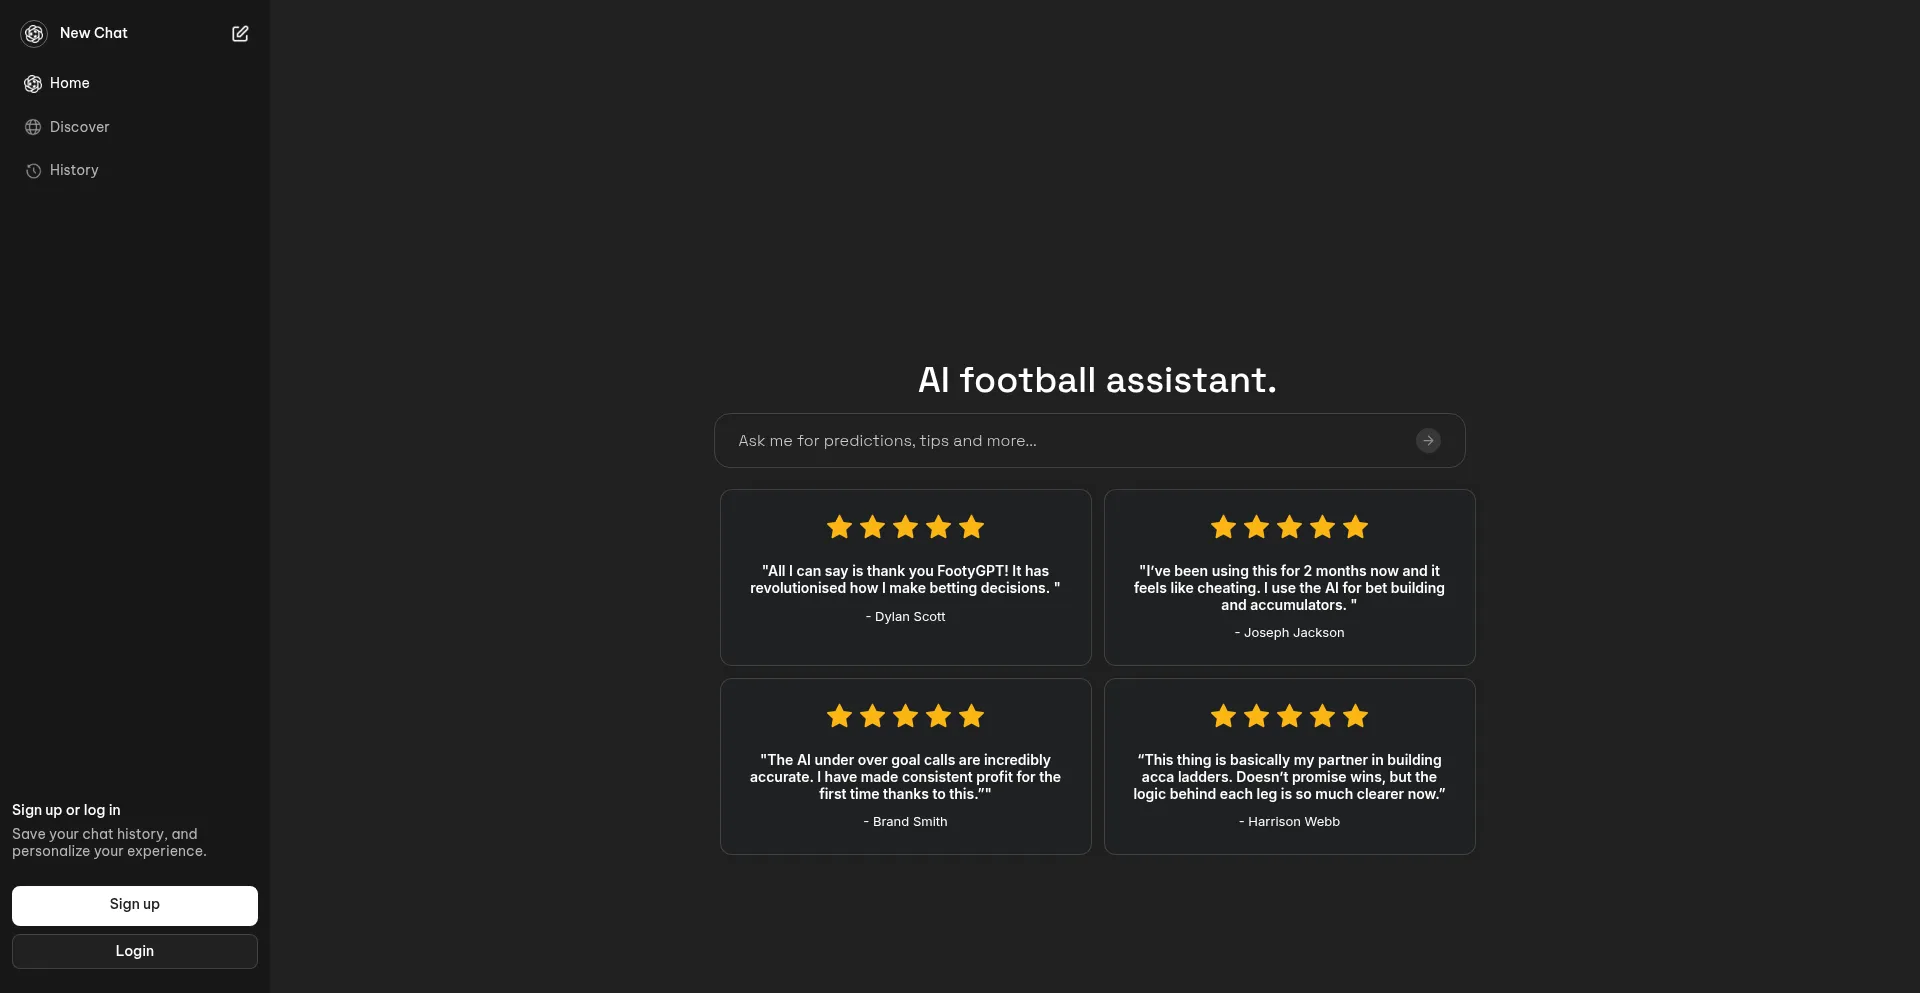Screen dimensions: 1920x993
Task: Click the Sign up or log in text
Action: coord(66,810)
